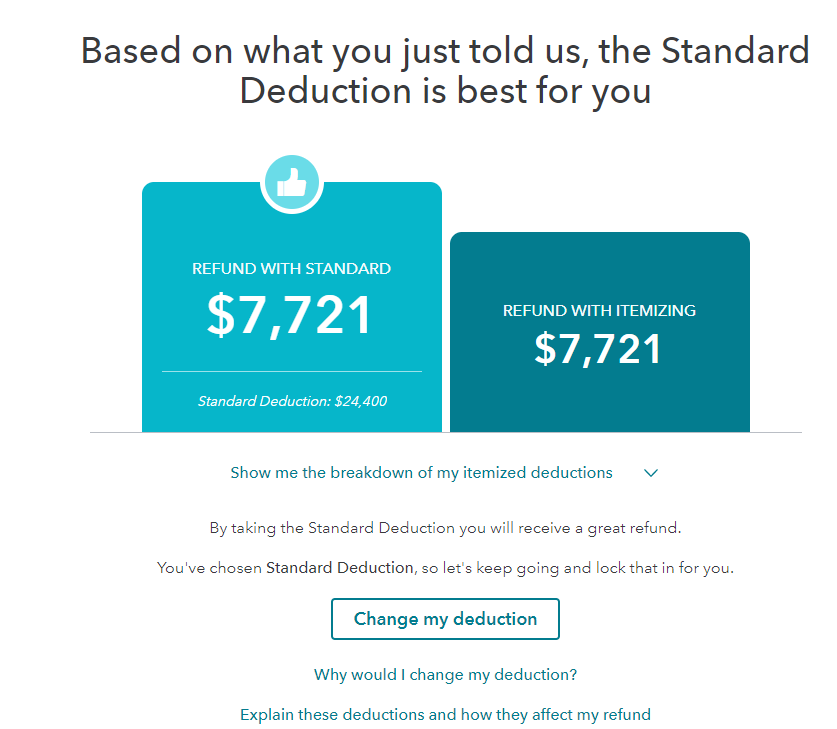Click the REFUND WITH STANDARD heading
Viewport: 837px width, 729px height.
click(291, 268)
